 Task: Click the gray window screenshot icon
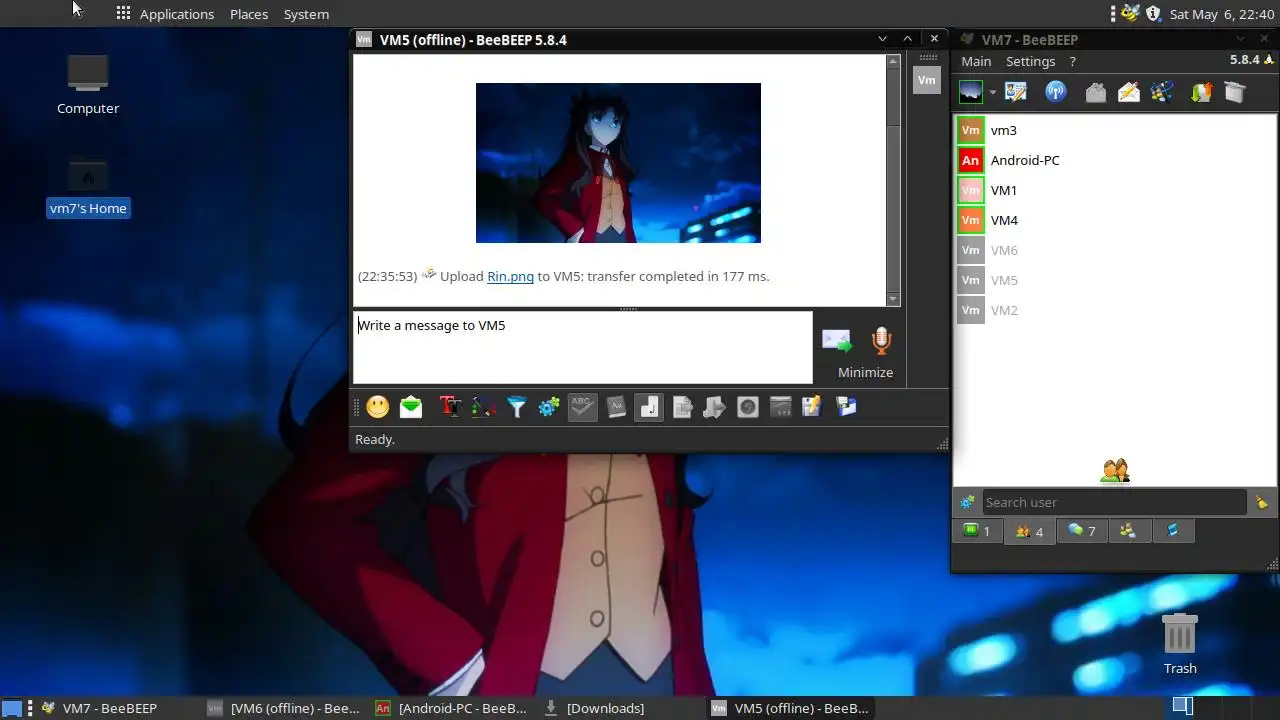coord(780,407)
